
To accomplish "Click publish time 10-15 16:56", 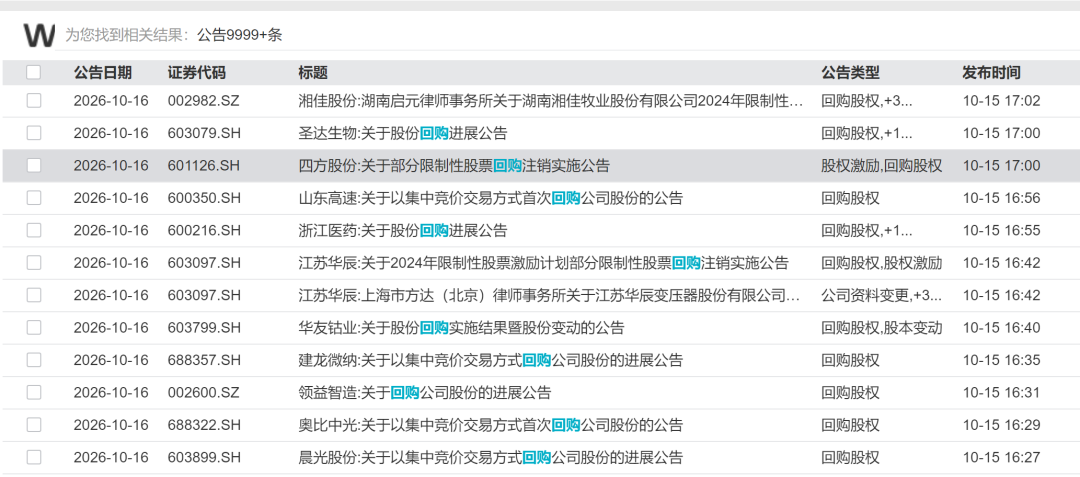I will (1001, 198).
